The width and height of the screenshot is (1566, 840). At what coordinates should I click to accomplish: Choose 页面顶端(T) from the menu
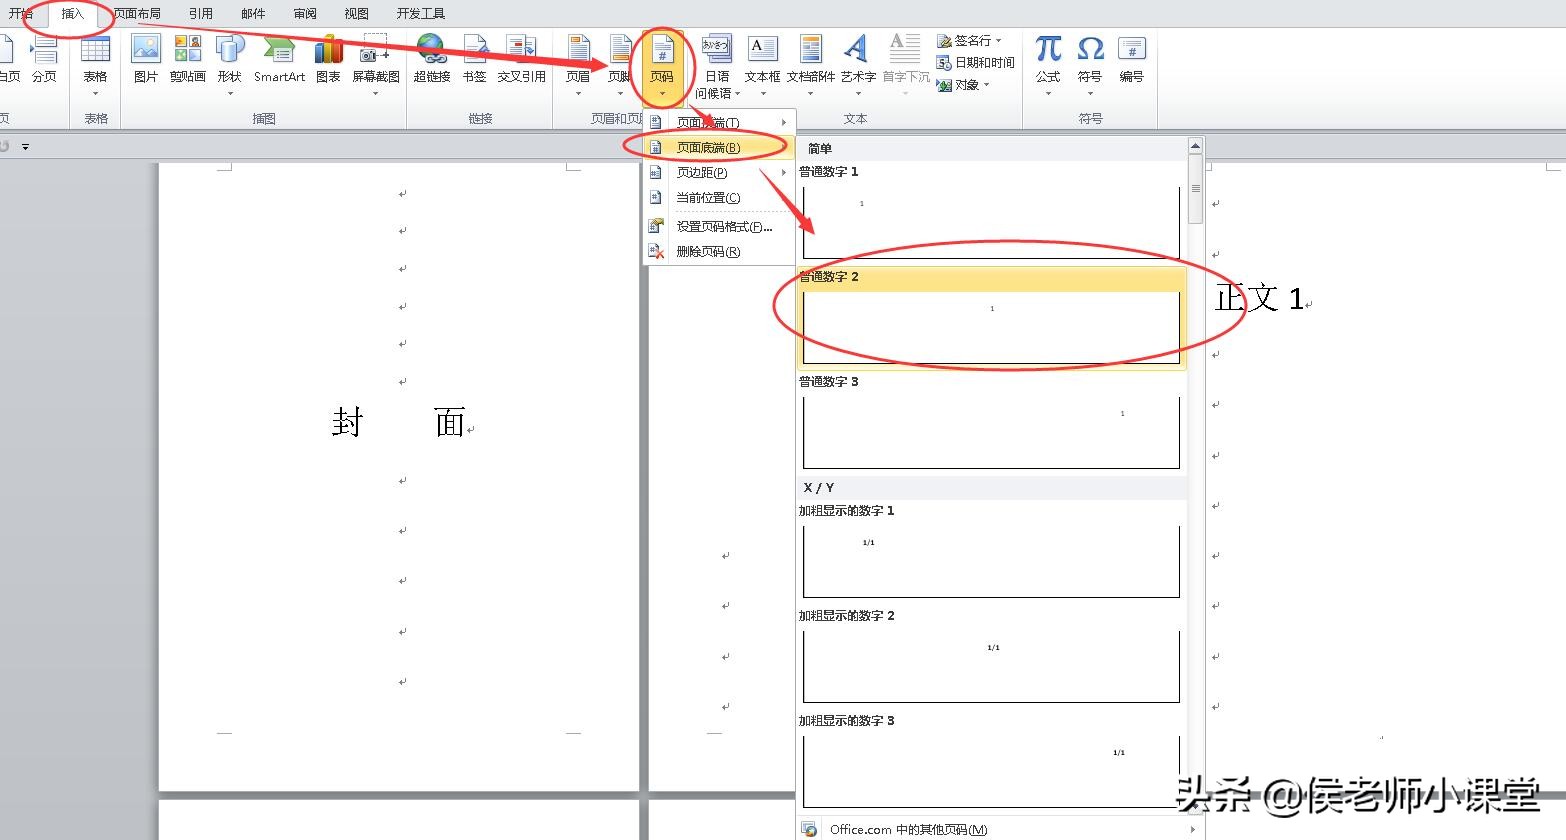pyautogui.click(x=719, y=123)
